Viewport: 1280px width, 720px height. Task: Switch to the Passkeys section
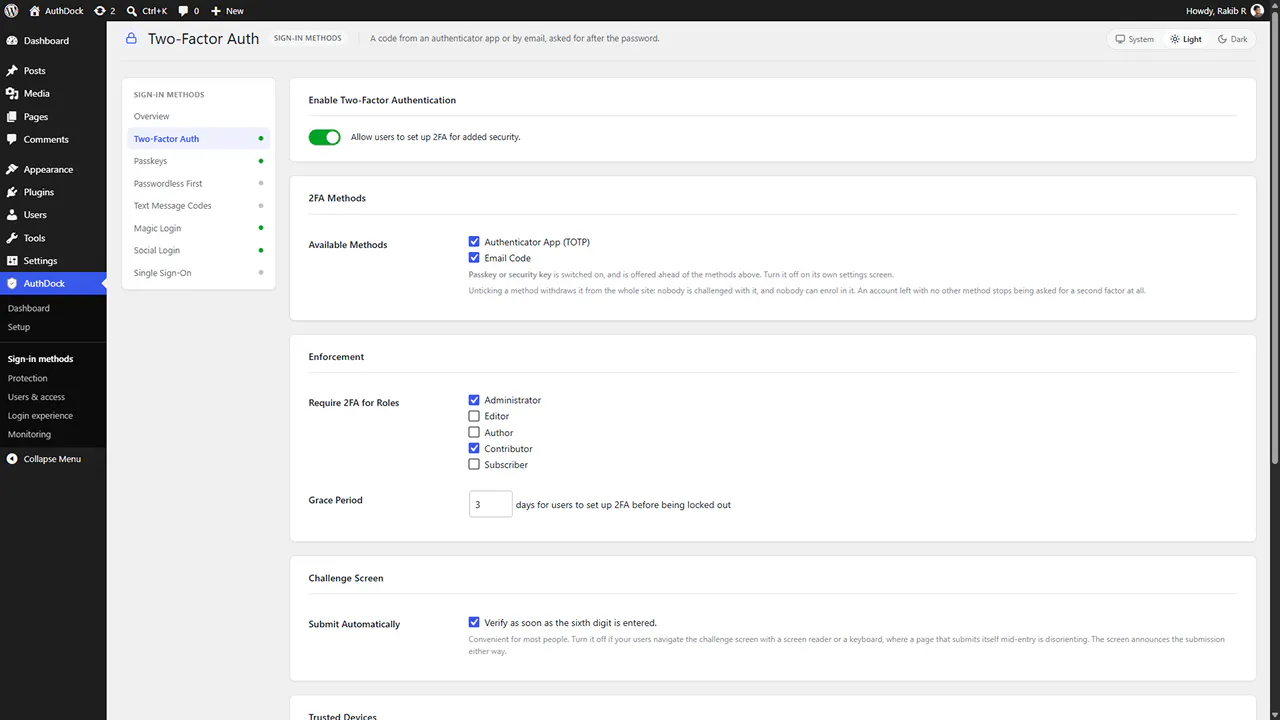[x=198, y=161]
